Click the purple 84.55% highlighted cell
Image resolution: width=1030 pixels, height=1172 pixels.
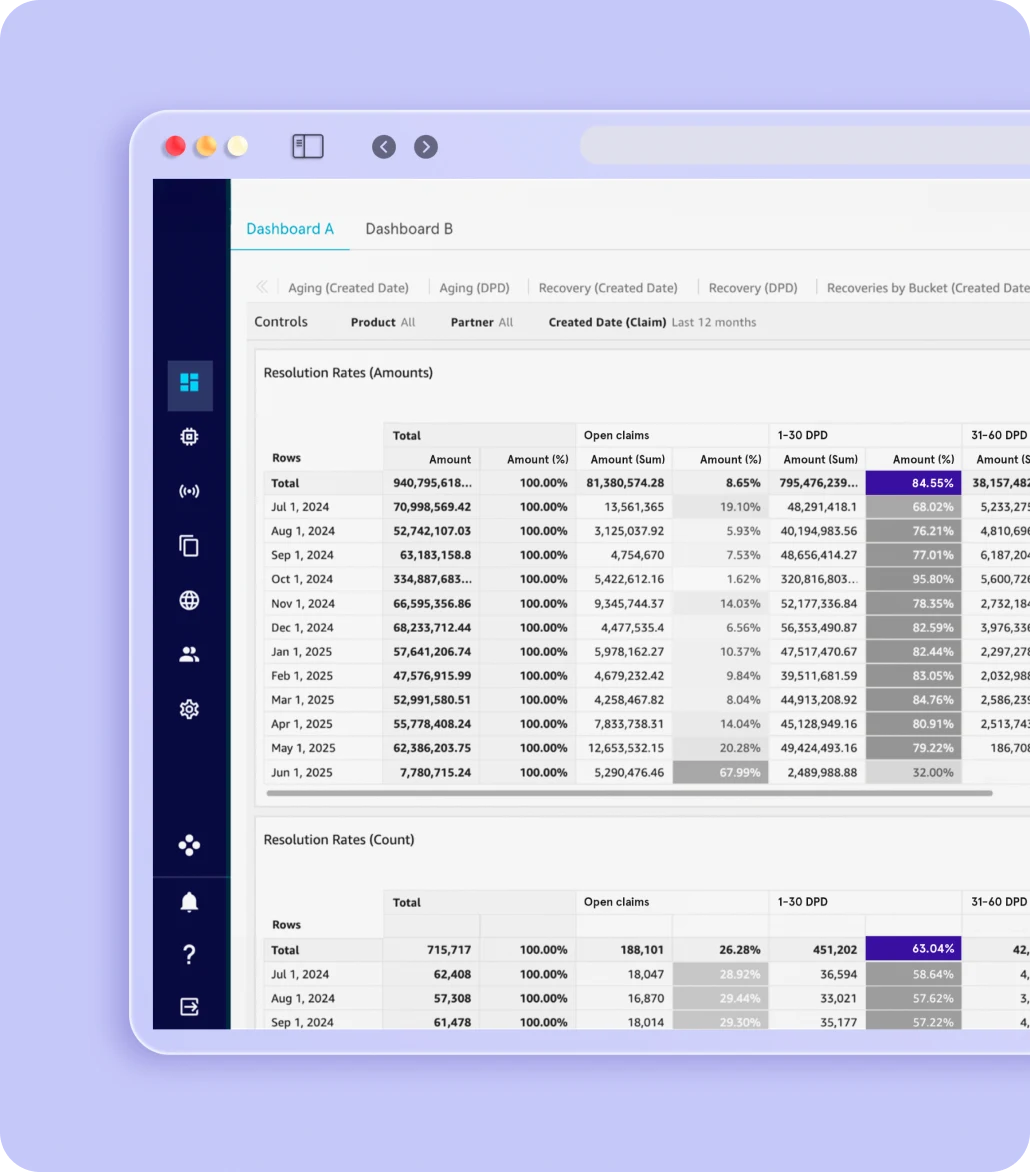click(913, 483)
